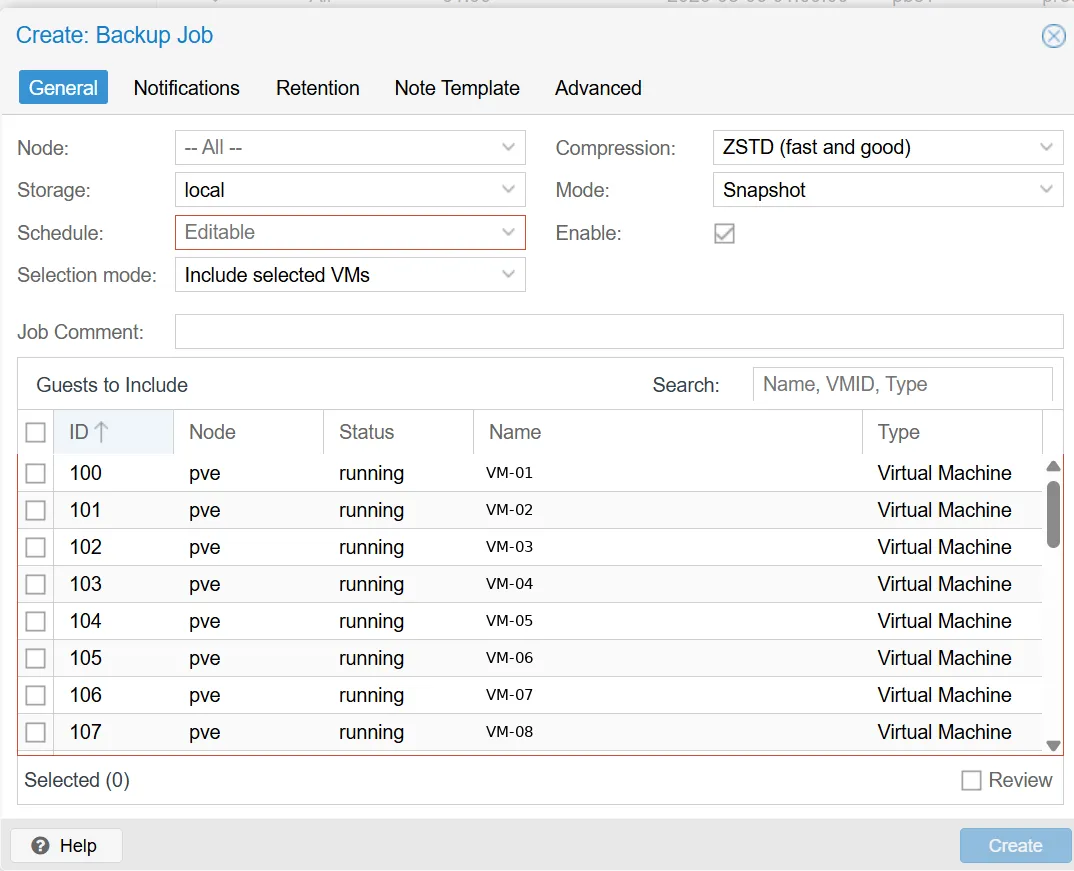Tick the checkbox for VM 103
The width and height of the screenshot is (1074, 871).
click(36, 584)
